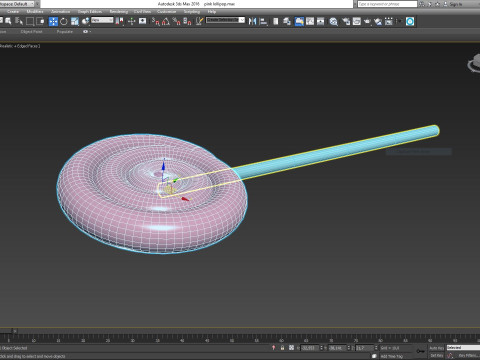Screen dimensions: 480x360
Task: Open the Material Editor icon
Action: point(333,22)
